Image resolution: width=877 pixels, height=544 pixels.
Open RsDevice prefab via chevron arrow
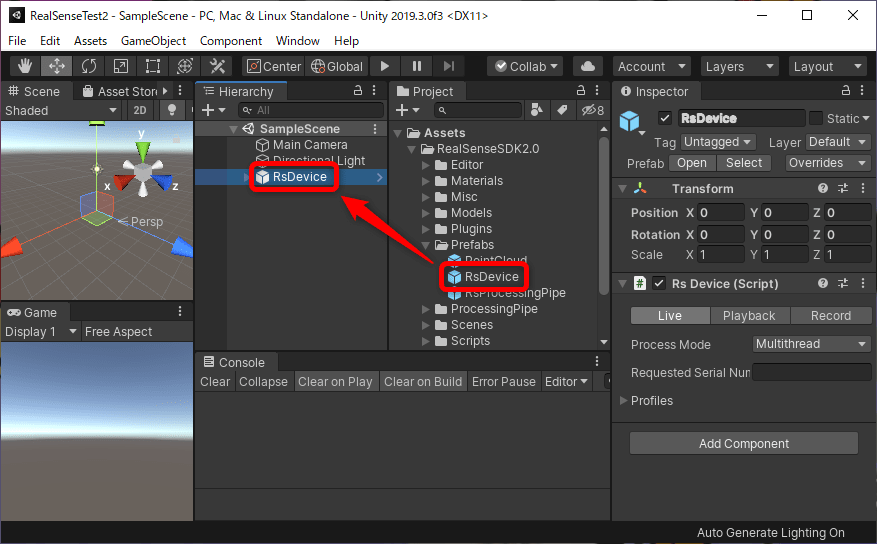(380, 177)
